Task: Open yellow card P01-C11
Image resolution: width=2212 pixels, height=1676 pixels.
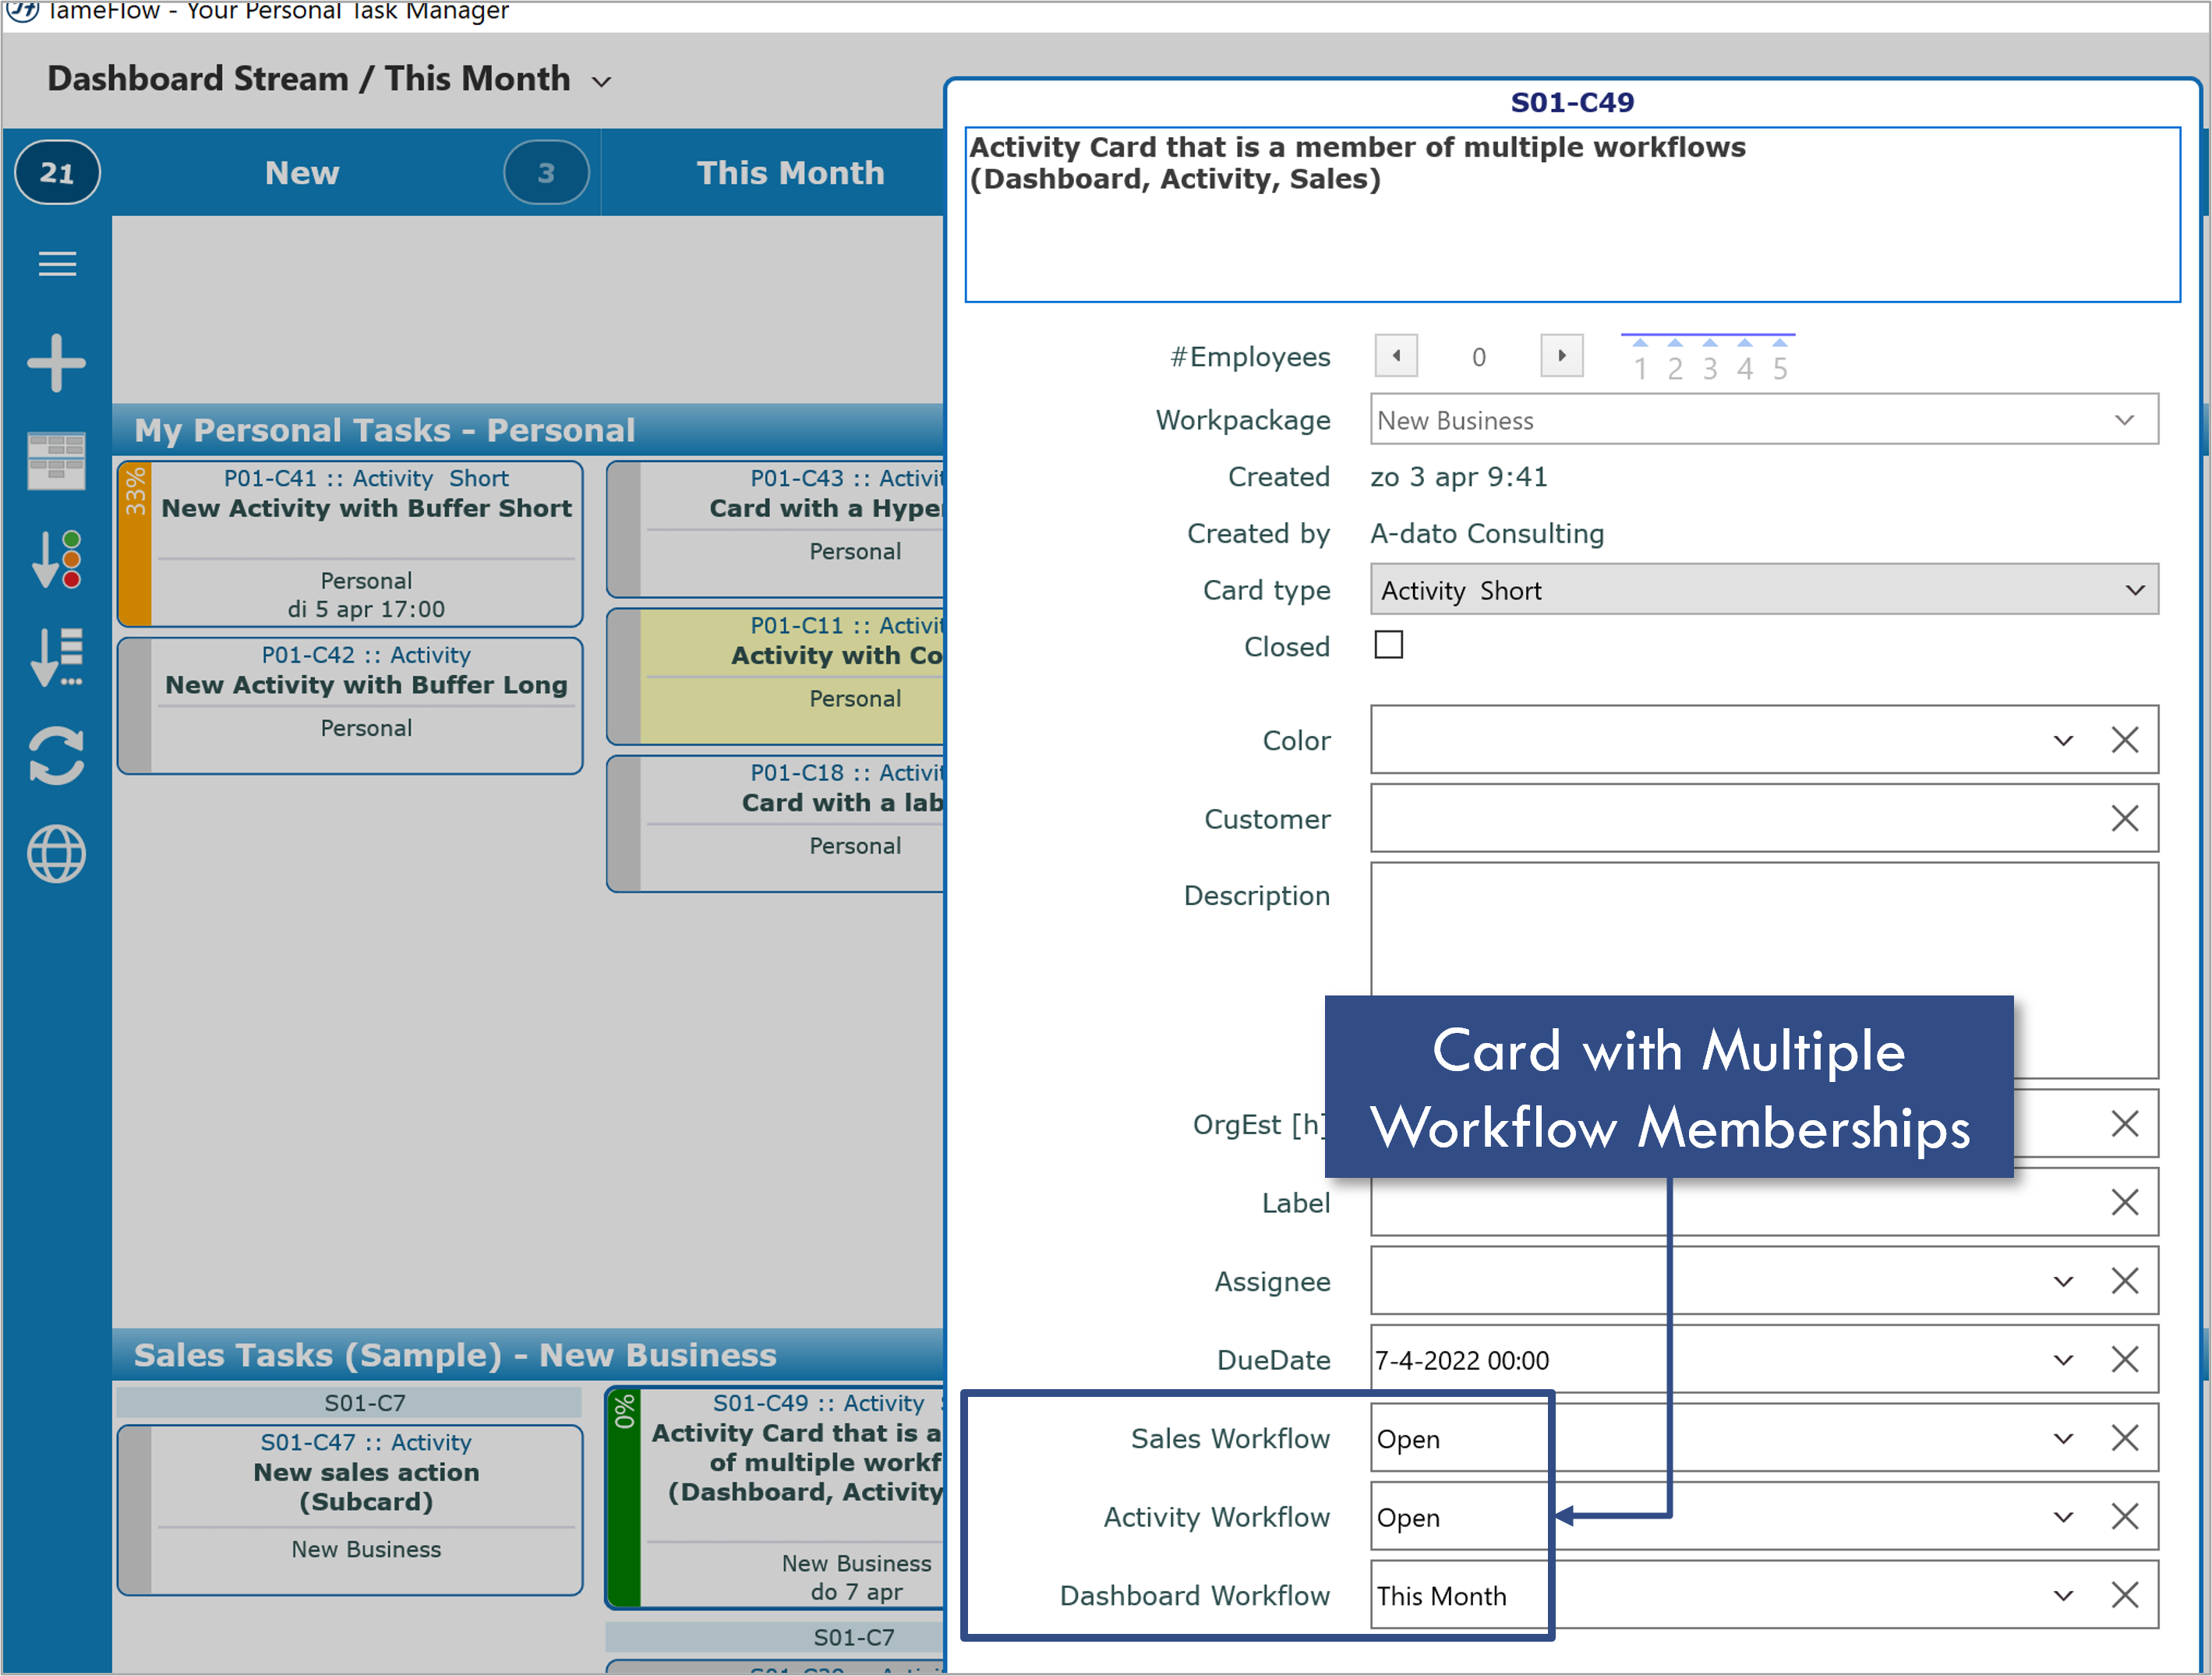Action: [776, 676]
